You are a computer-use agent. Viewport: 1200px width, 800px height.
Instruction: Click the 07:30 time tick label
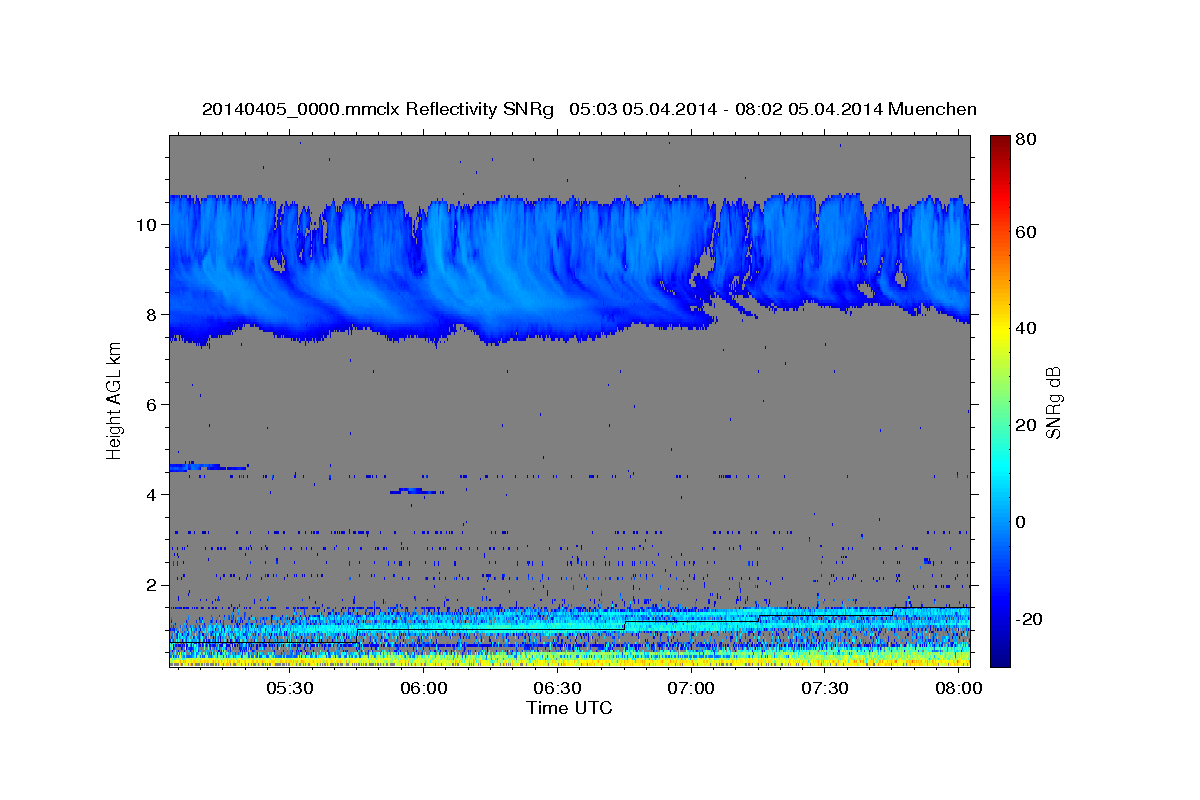pos(825,689)
